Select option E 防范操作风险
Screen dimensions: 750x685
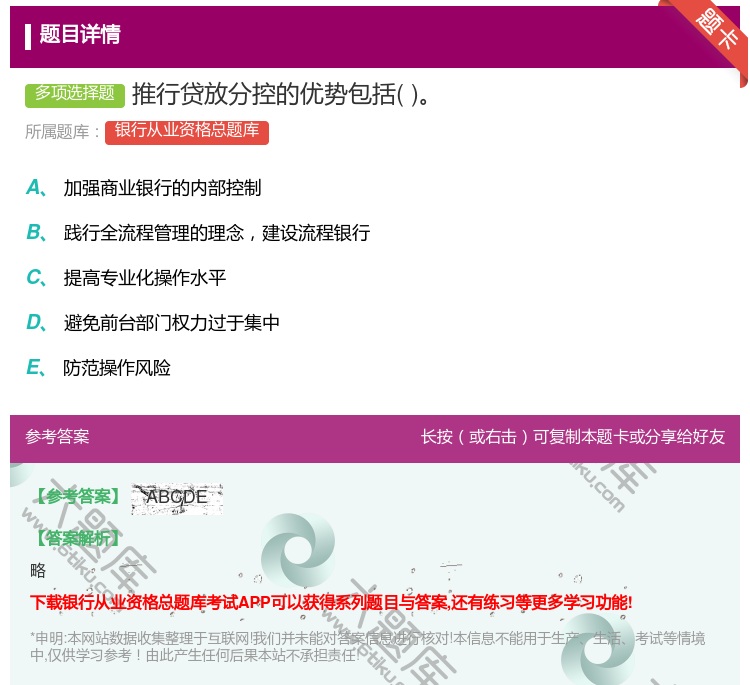[x=117, y=368]
